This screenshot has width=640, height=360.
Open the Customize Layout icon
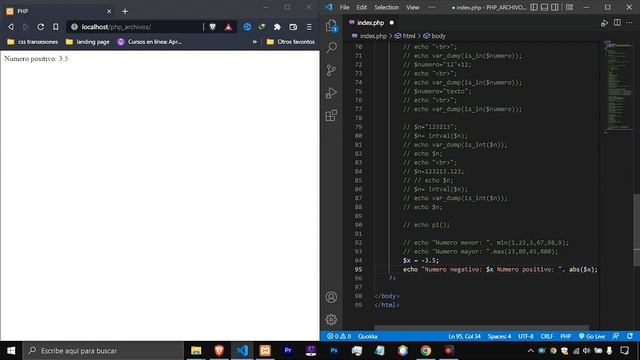(569, 7)
